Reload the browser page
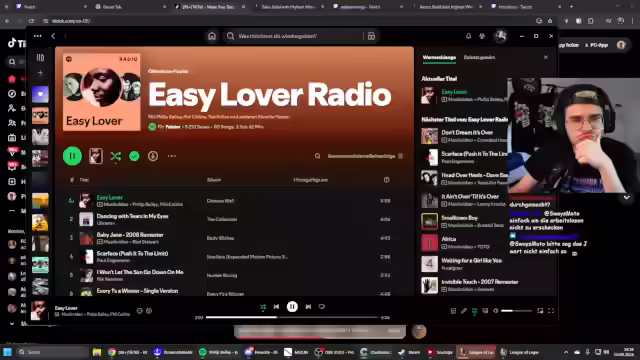The width and height of the screenshot is (640, 360). point(31,21)
